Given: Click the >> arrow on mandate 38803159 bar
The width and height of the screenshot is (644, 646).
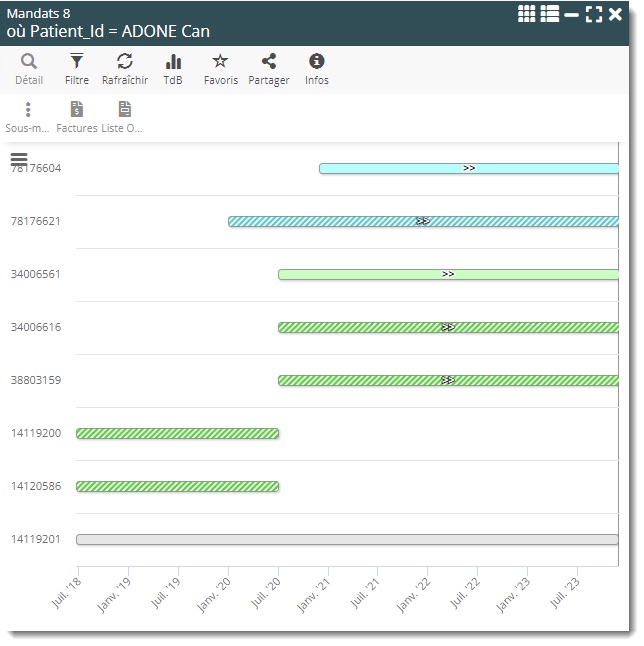Looking at the screenshot, I should click(x=448, y=380).
